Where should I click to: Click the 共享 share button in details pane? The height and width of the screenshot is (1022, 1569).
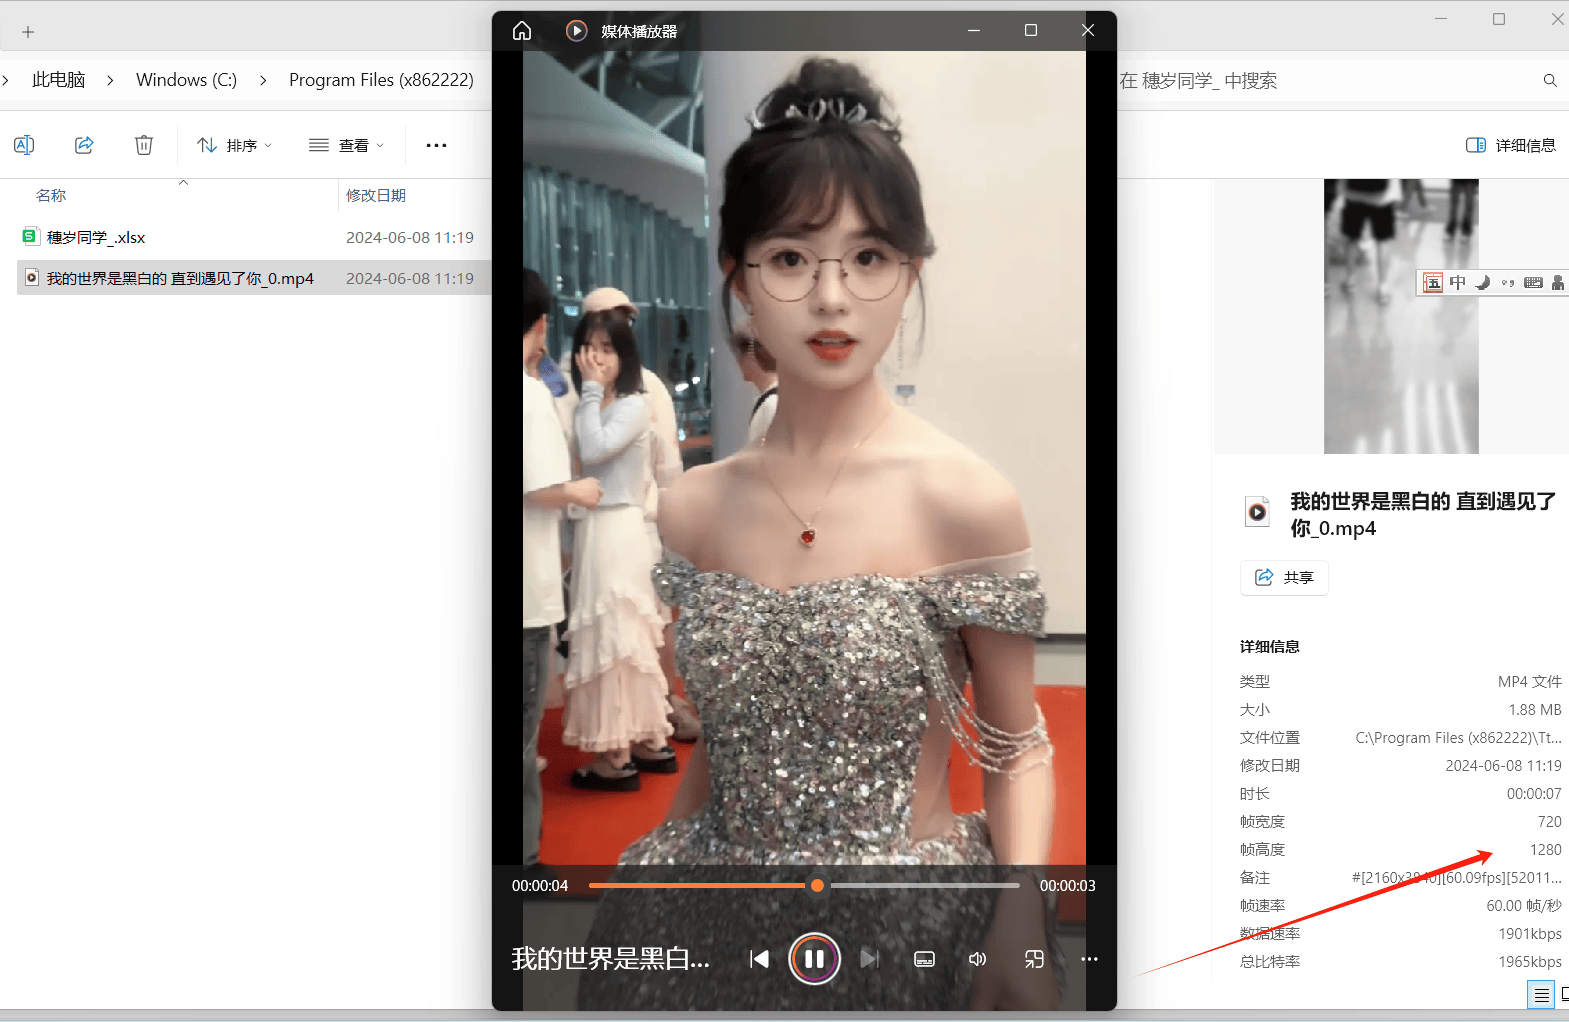tap(1284, 577)
